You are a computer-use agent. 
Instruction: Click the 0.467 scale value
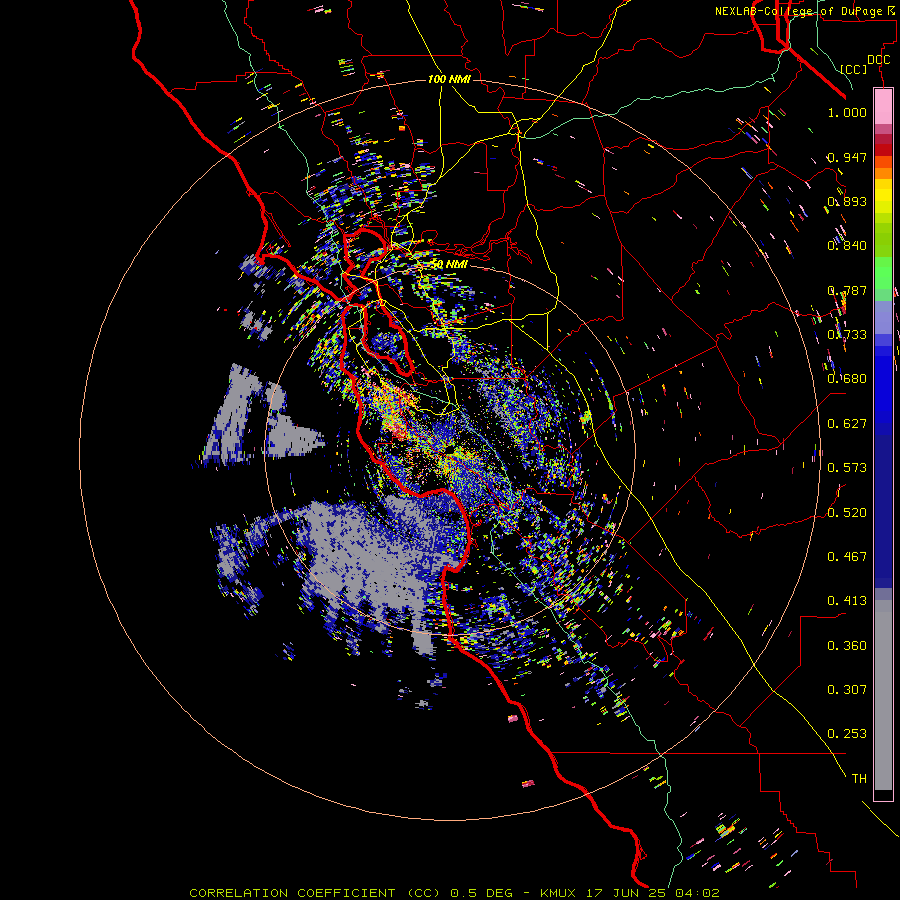point(847,557)
